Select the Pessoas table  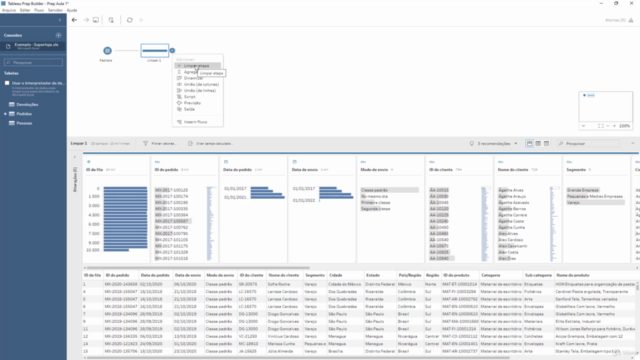[x=24, y=123]
